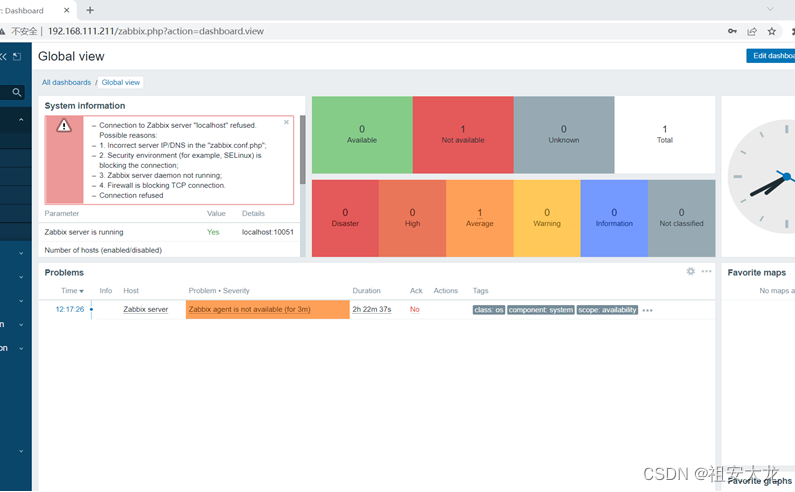Viewport: 795px width, 492px height.
Task: Click the Information severity tile
Action: tap(614, 218)
